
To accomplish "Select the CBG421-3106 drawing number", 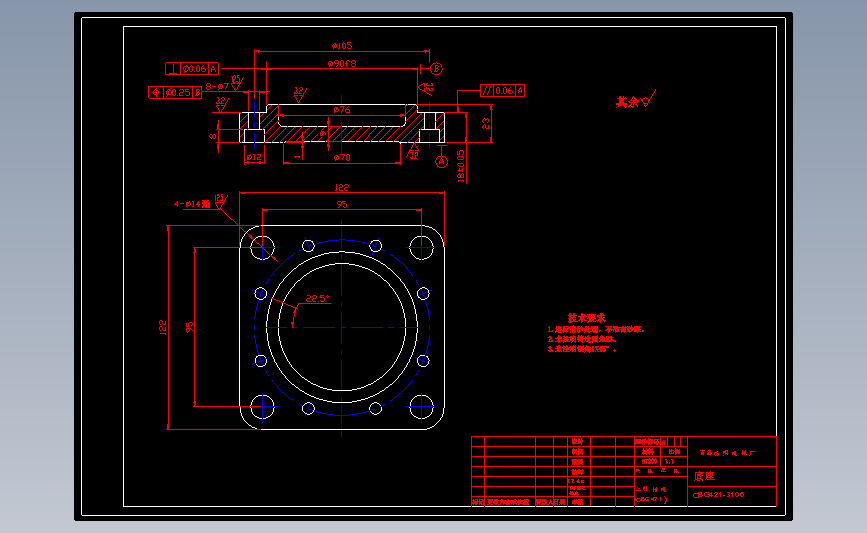I will 719,495.
